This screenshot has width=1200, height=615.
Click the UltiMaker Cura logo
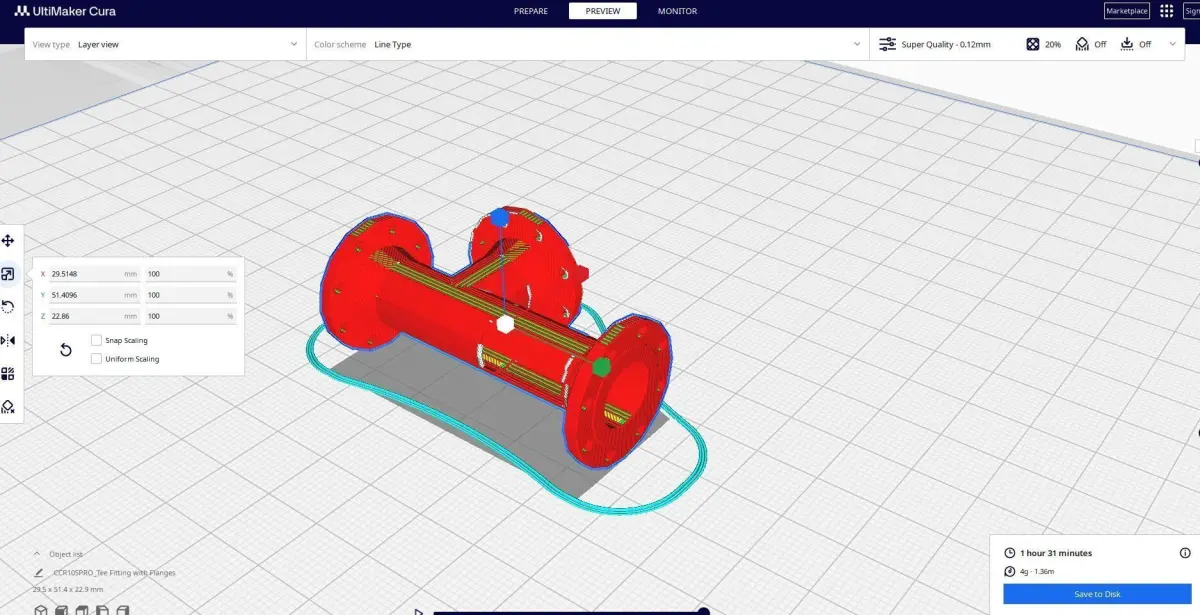[64, 11]
